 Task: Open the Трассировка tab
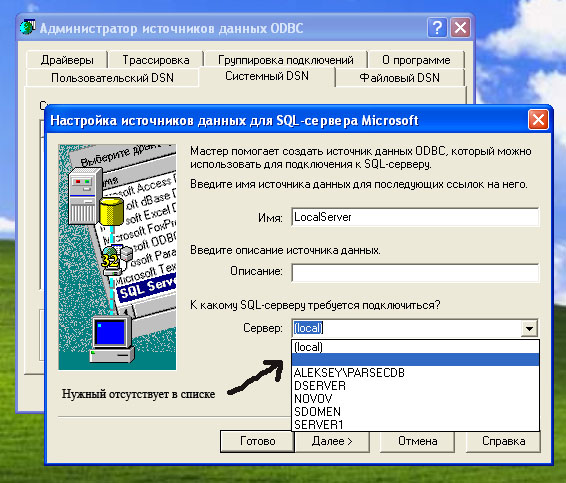tap(156, 60)
